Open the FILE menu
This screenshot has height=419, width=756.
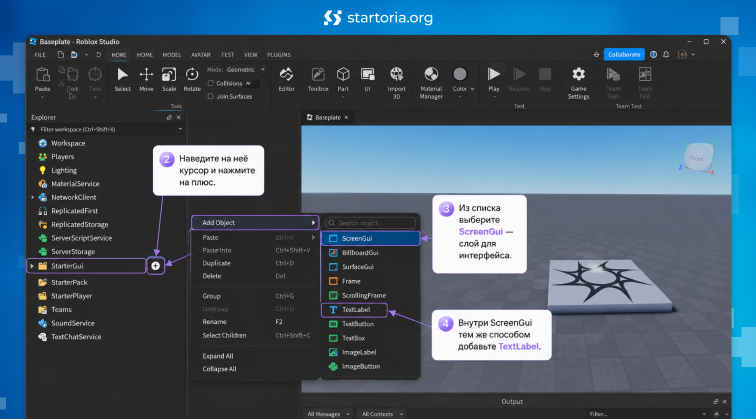coord(40,55)
